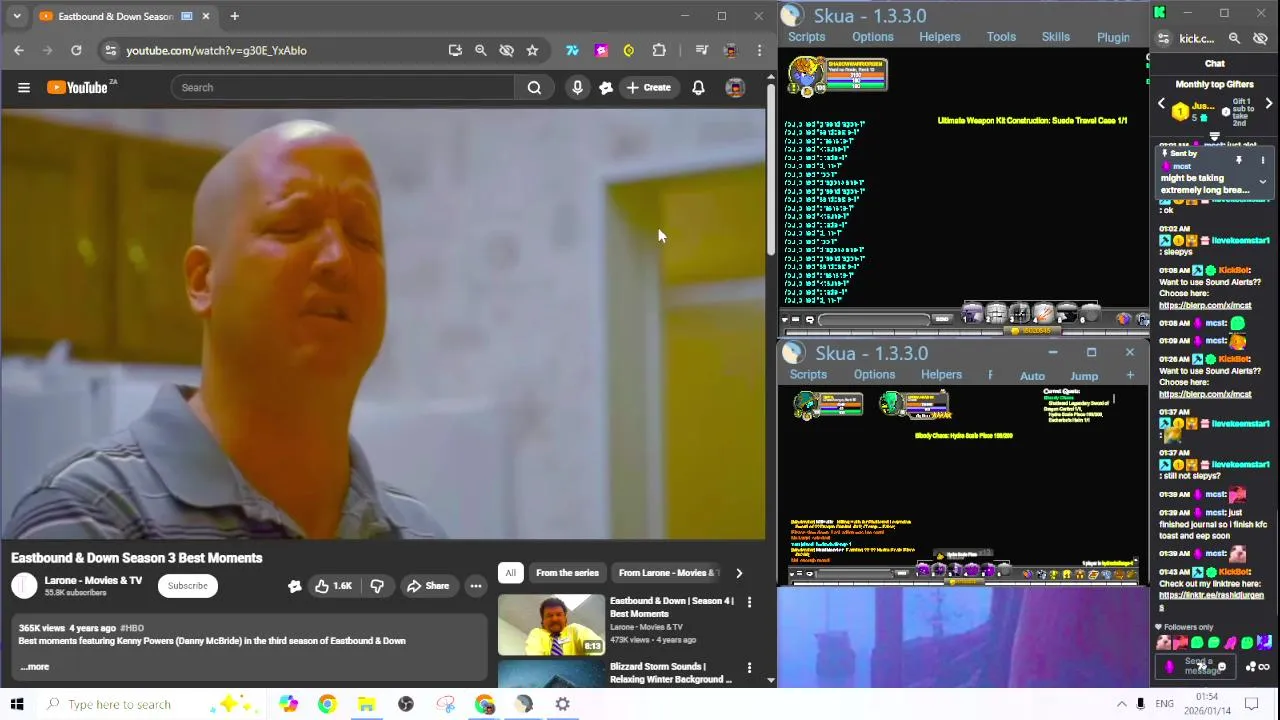Open Scripts menu in lower Skua window
Image resolution: width=1280 pixels, height=720 pixels.
point(808,375)
